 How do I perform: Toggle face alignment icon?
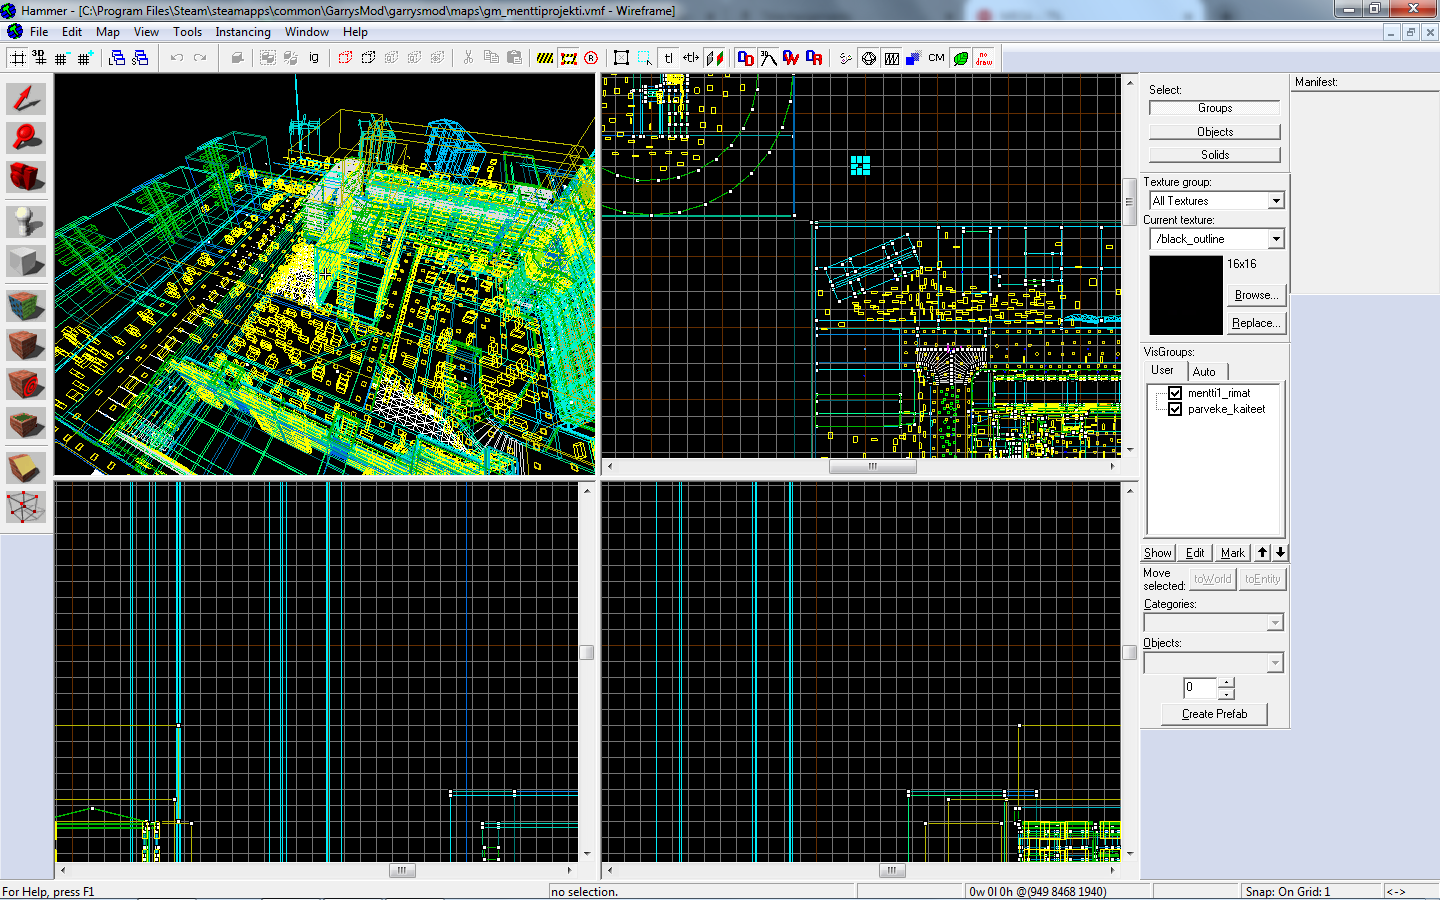pyautogui.click(x=714, y=58)
